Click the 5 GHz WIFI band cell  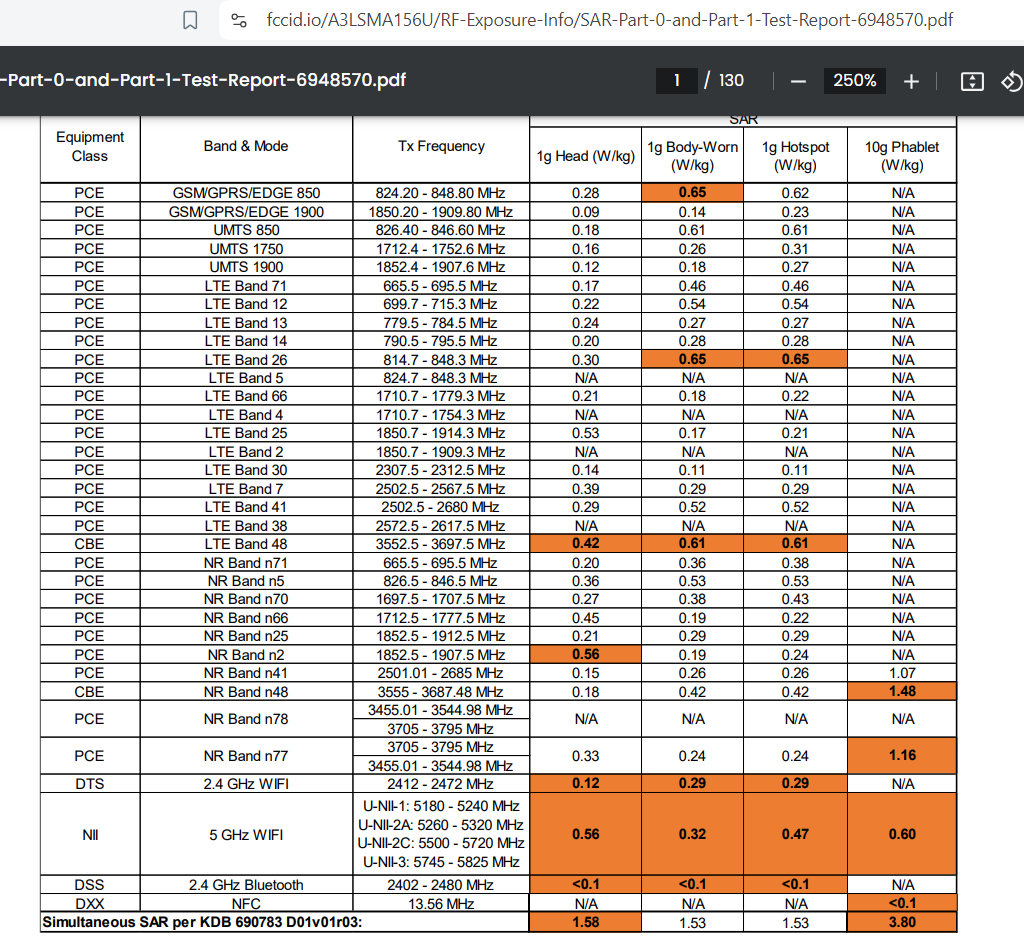(x=246, y=834)
